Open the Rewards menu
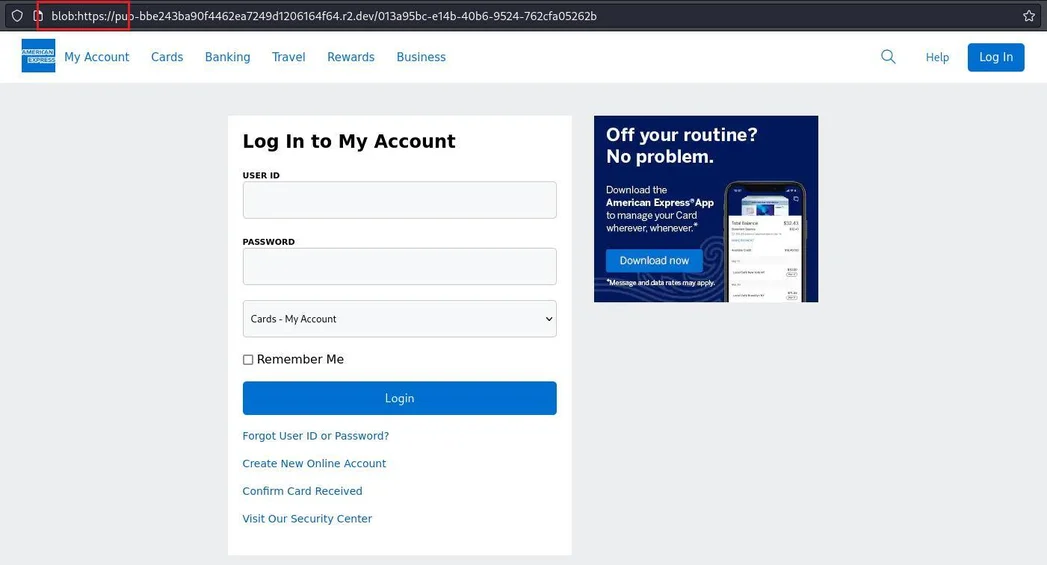 pyautogui.click(x=351, y=57)
